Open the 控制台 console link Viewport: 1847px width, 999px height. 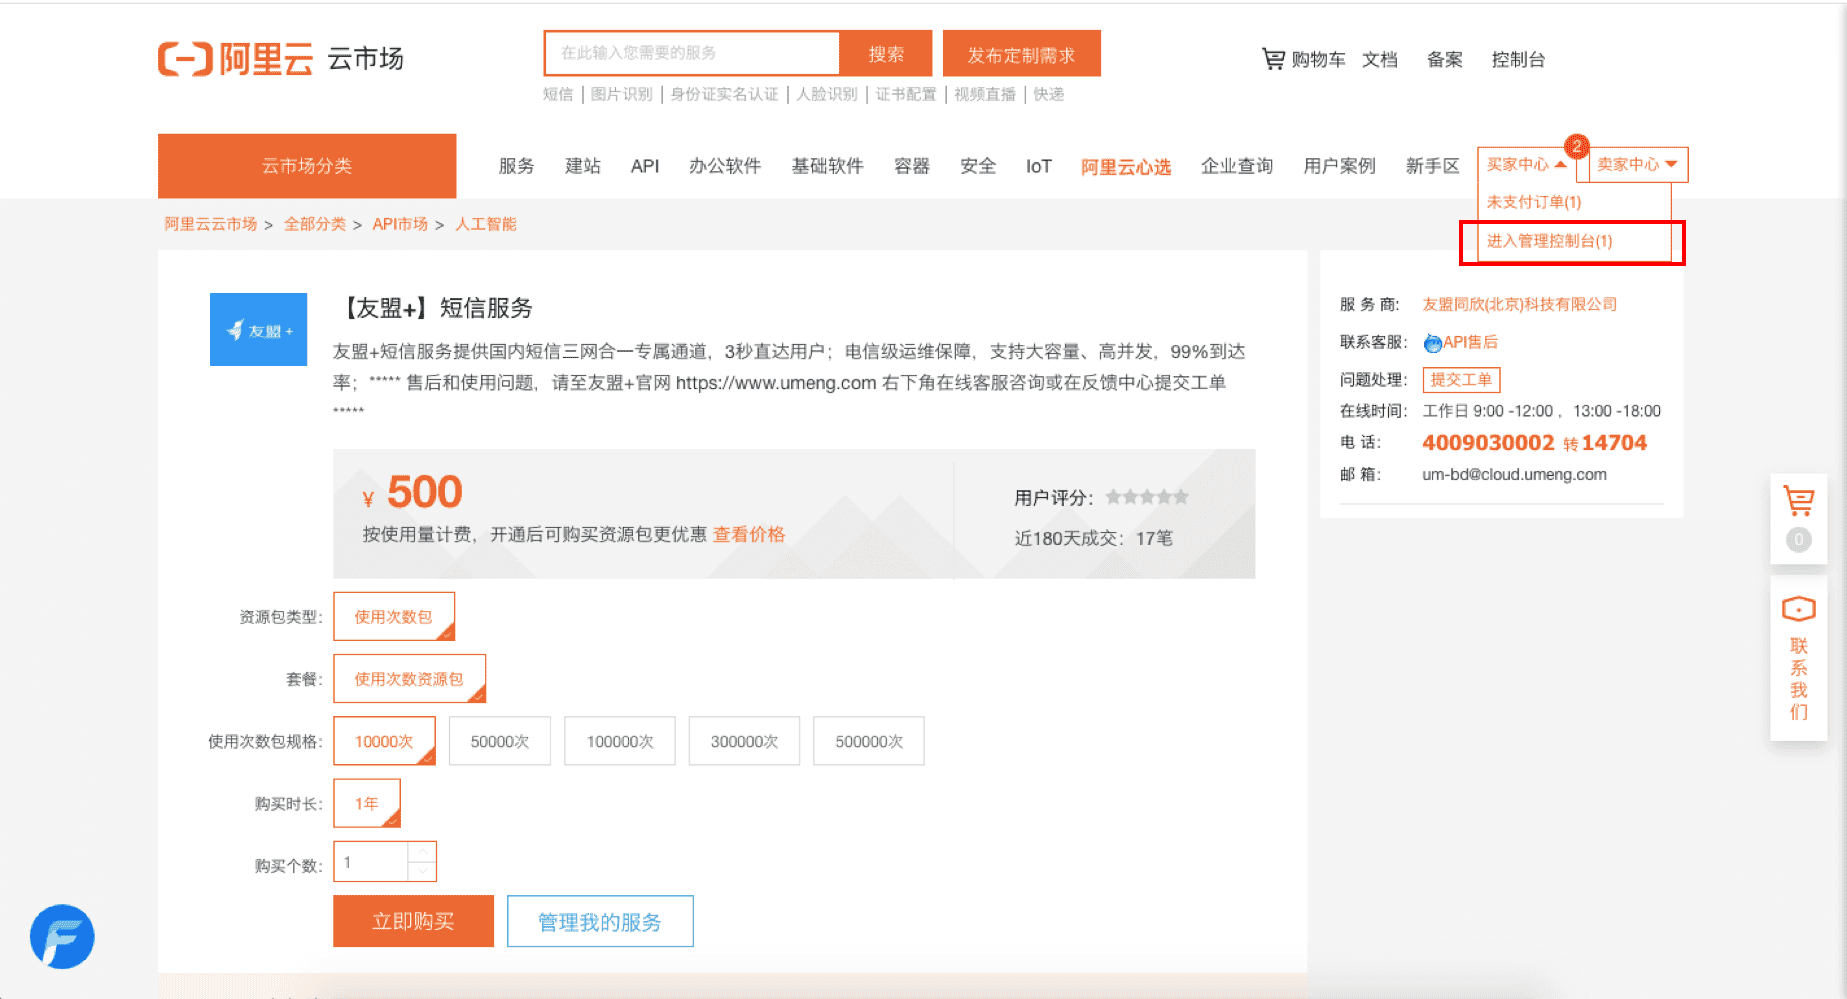coord(1518,59)
